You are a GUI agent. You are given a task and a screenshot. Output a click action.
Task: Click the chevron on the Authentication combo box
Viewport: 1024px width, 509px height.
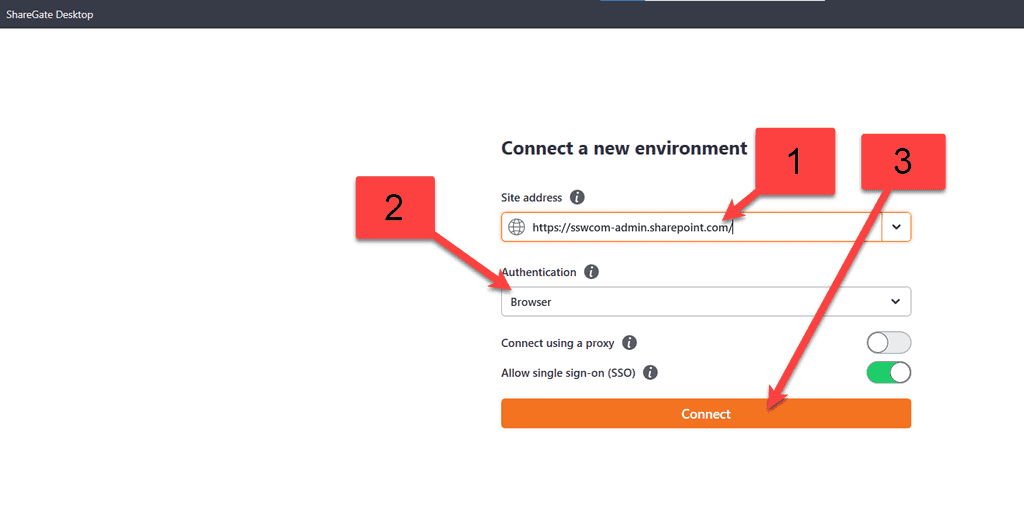point(895,301)
